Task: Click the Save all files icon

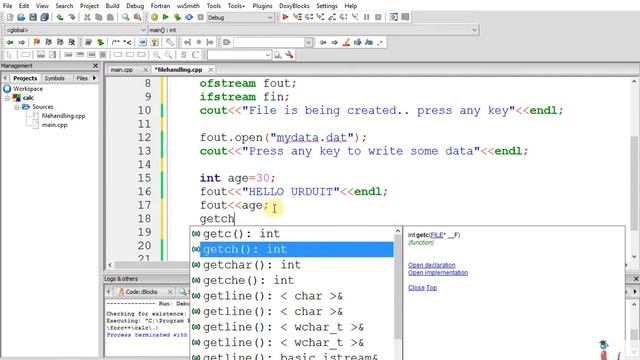Action: (44, 17)
